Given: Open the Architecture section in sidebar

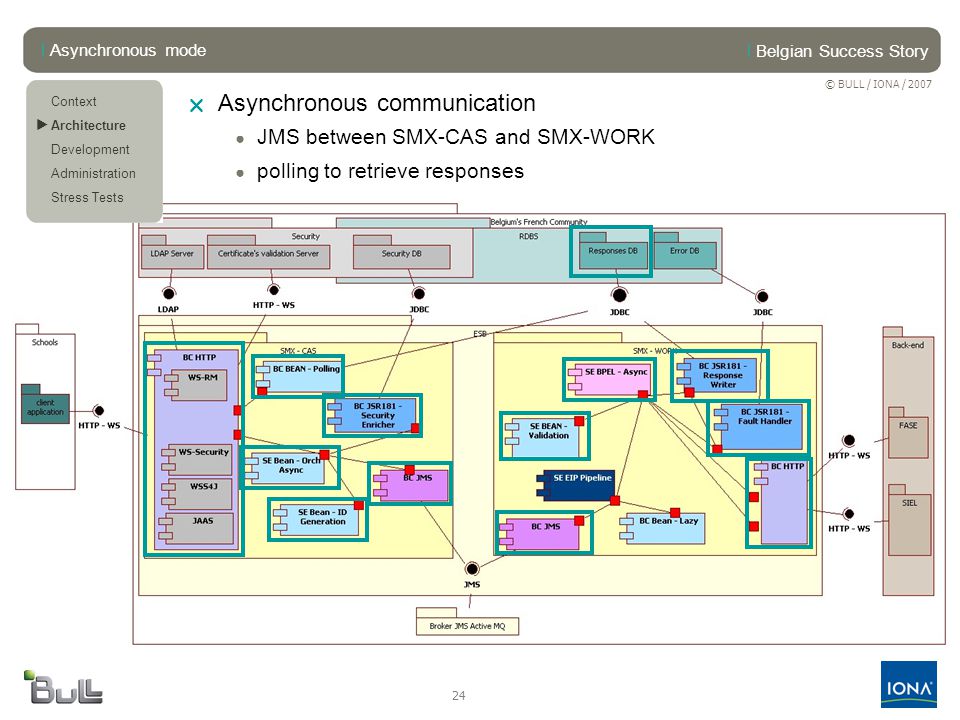Looking at the screenshot, I should pos(88,125).
